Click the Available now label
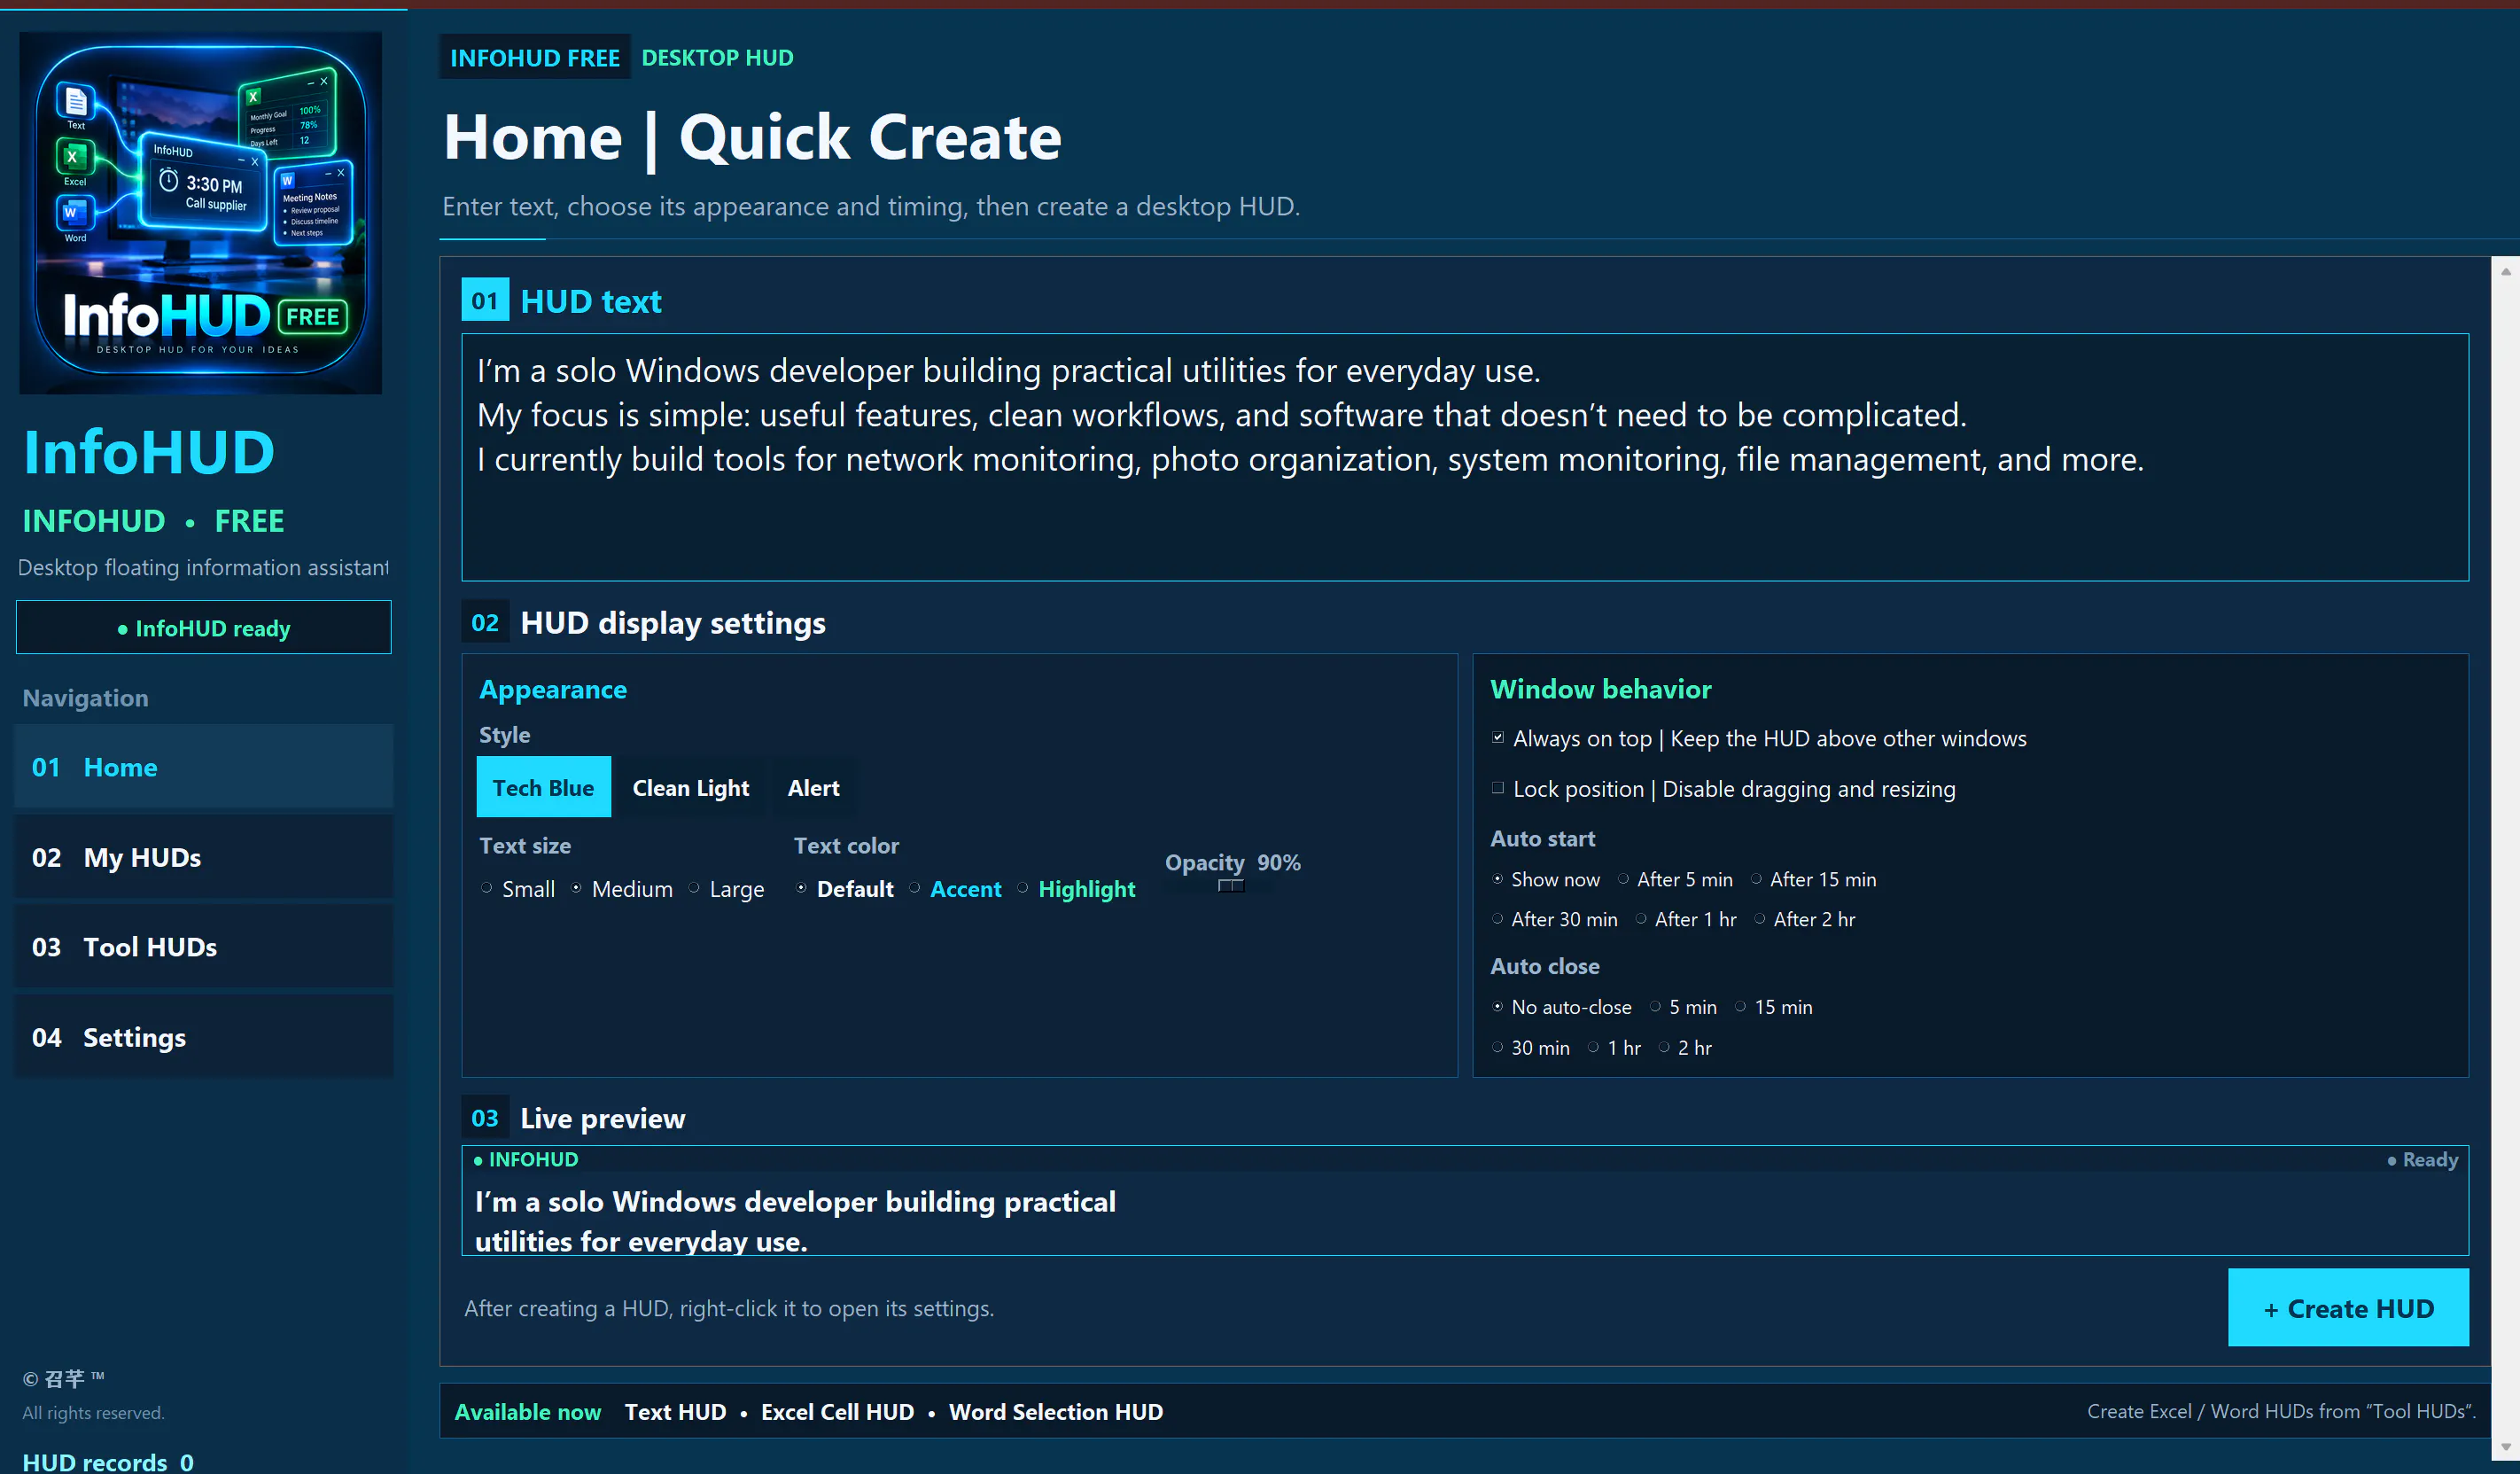Image resolution: width=2520 pixels, height=1474 pixels. pyautogui.click(x=527, y=1412)
